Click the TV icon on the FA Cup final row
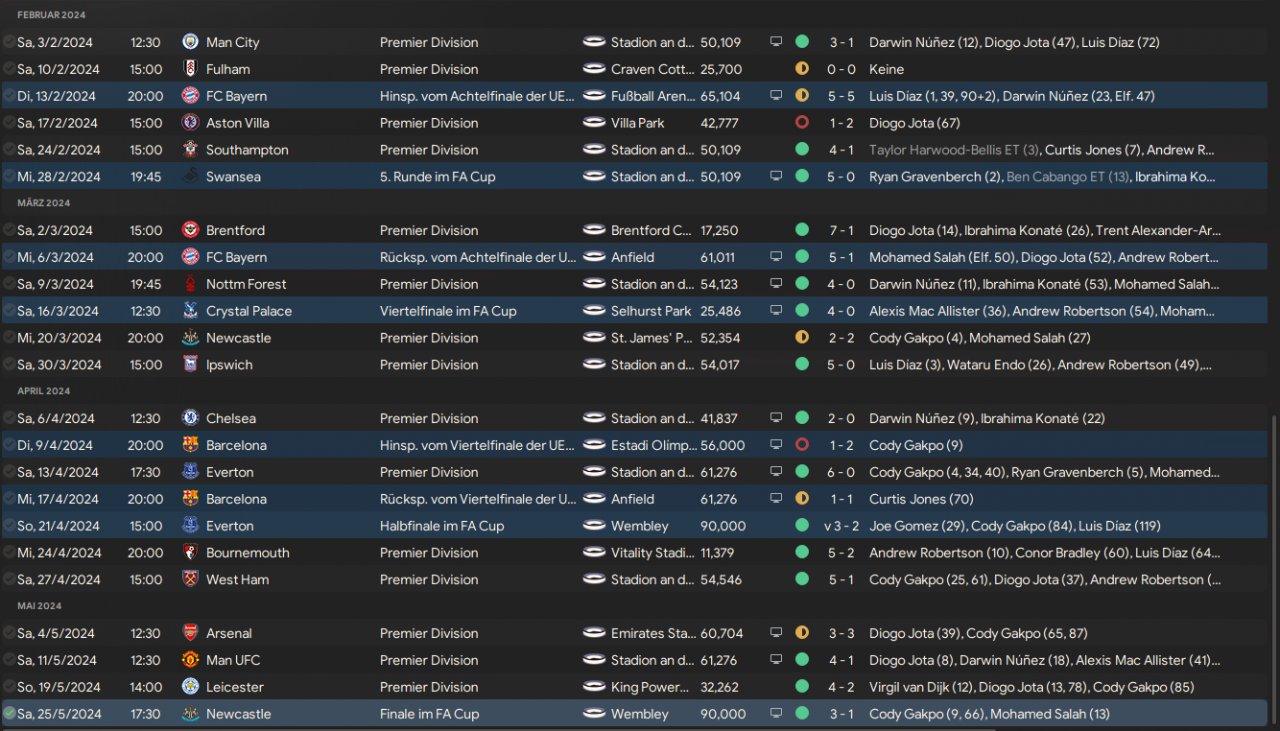 point(776,714)
